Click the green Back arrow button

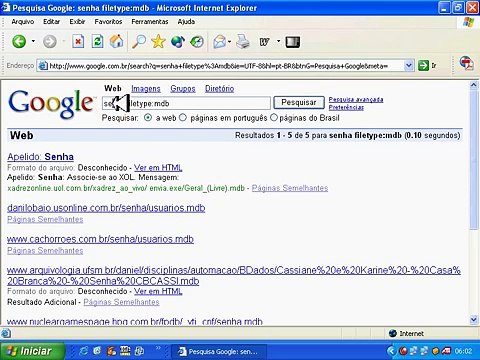[x=19, y=42]
